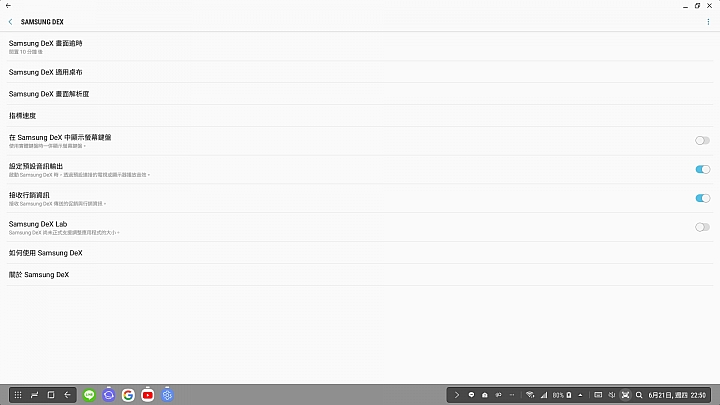The height and width of the screenshot is (405, 720).
Task: Show more notifications via the tray ellipsis
Action: tap(512, 395)
